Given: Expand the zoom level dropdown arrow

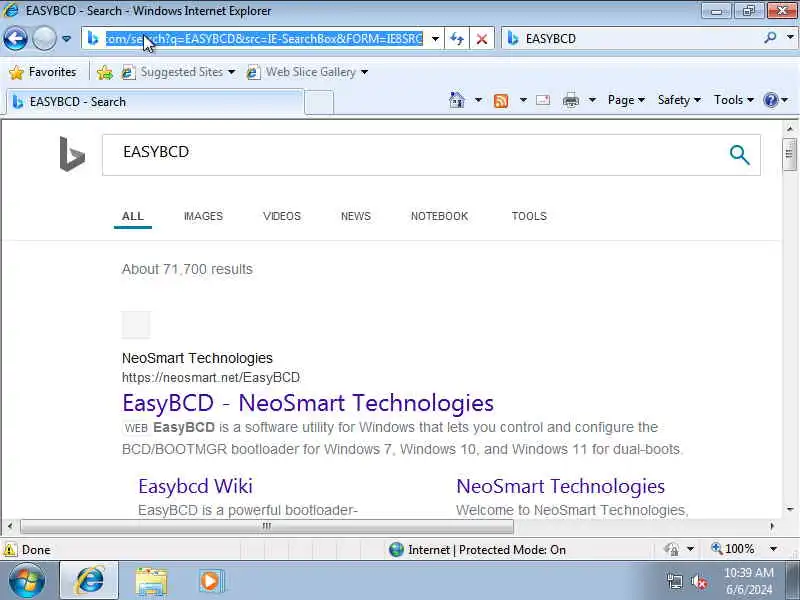Looking at the screenshot, I should [x=773, y=549].
